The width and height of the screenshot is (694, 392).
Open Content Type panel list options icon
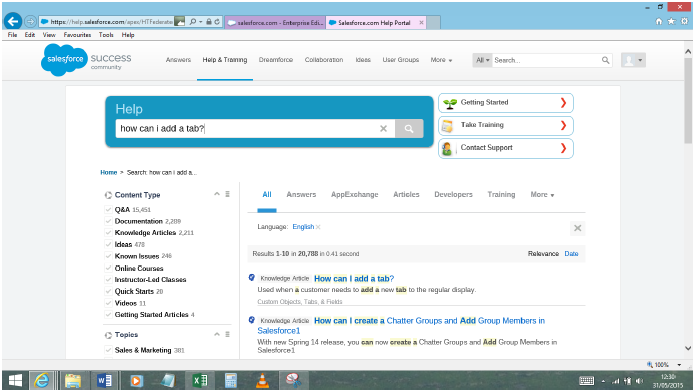(227, 194)
